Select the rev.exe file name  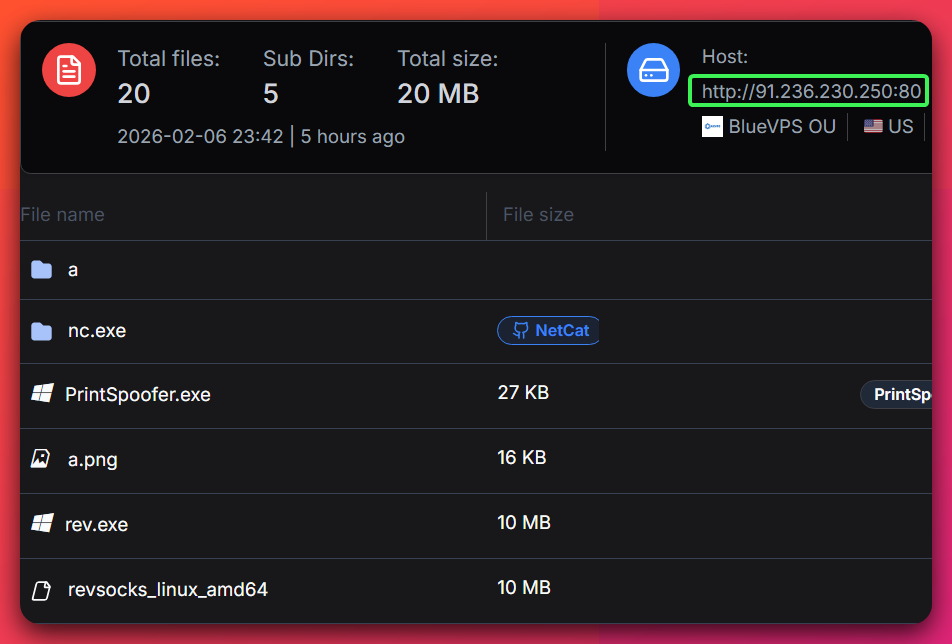coord(97,524)
